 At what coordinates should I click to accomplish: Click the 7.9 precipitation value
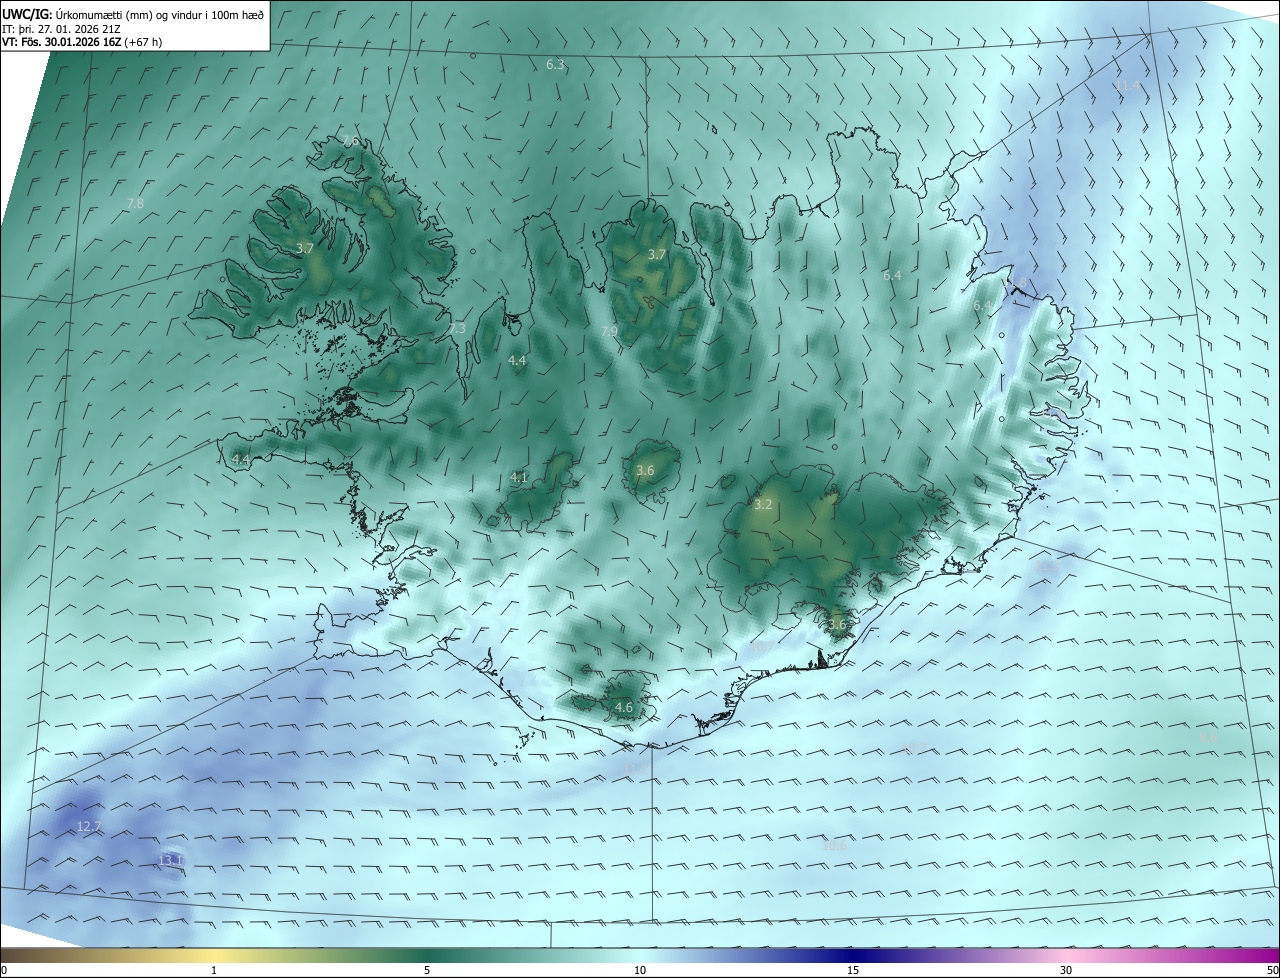[609, 331]
